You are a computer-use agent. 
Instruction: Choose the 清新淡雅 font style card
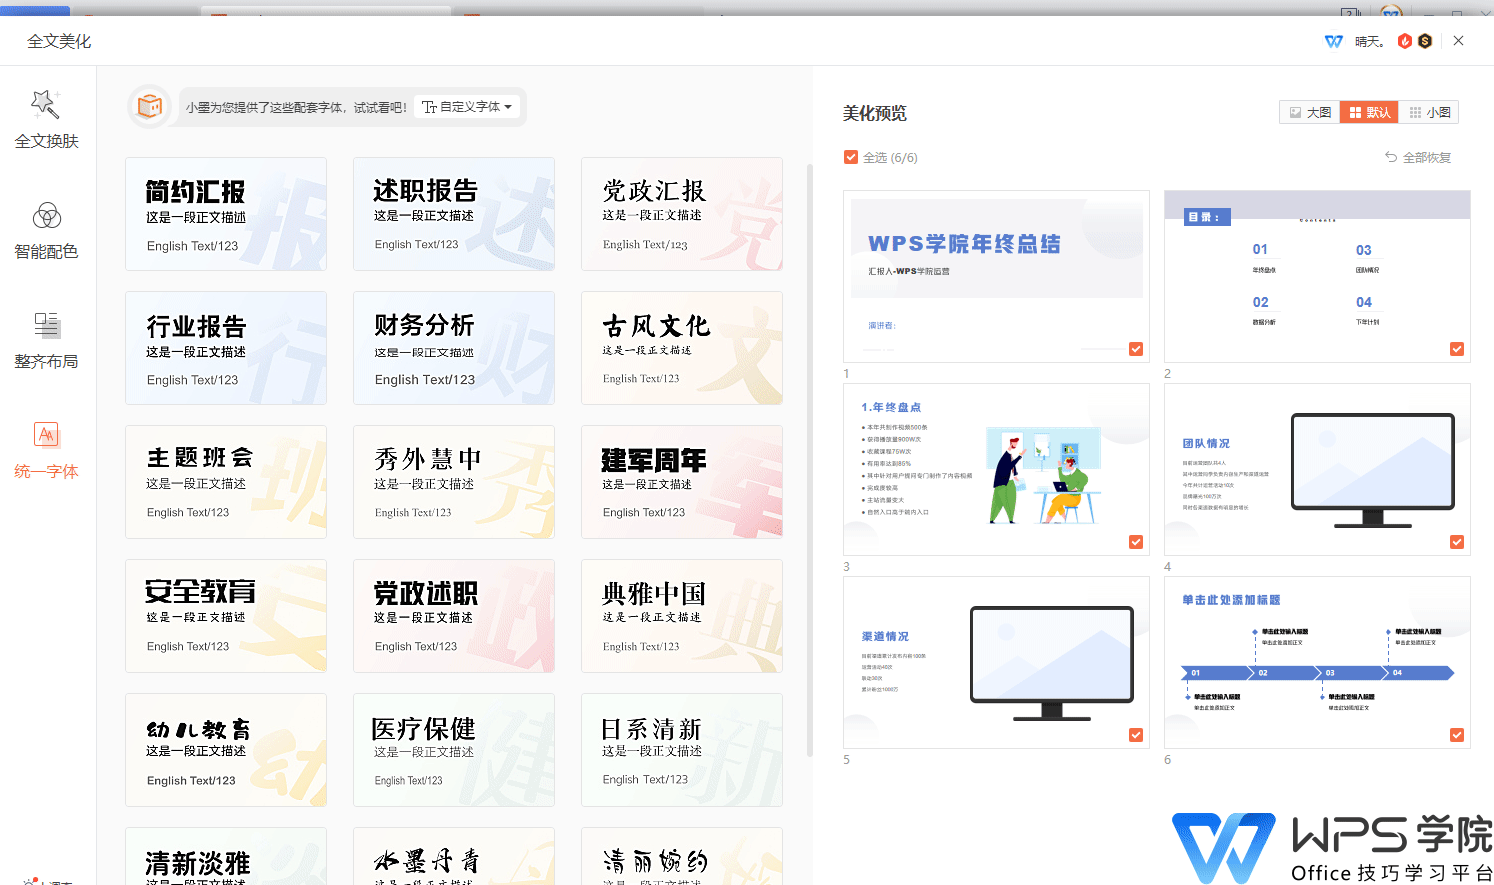226,857
